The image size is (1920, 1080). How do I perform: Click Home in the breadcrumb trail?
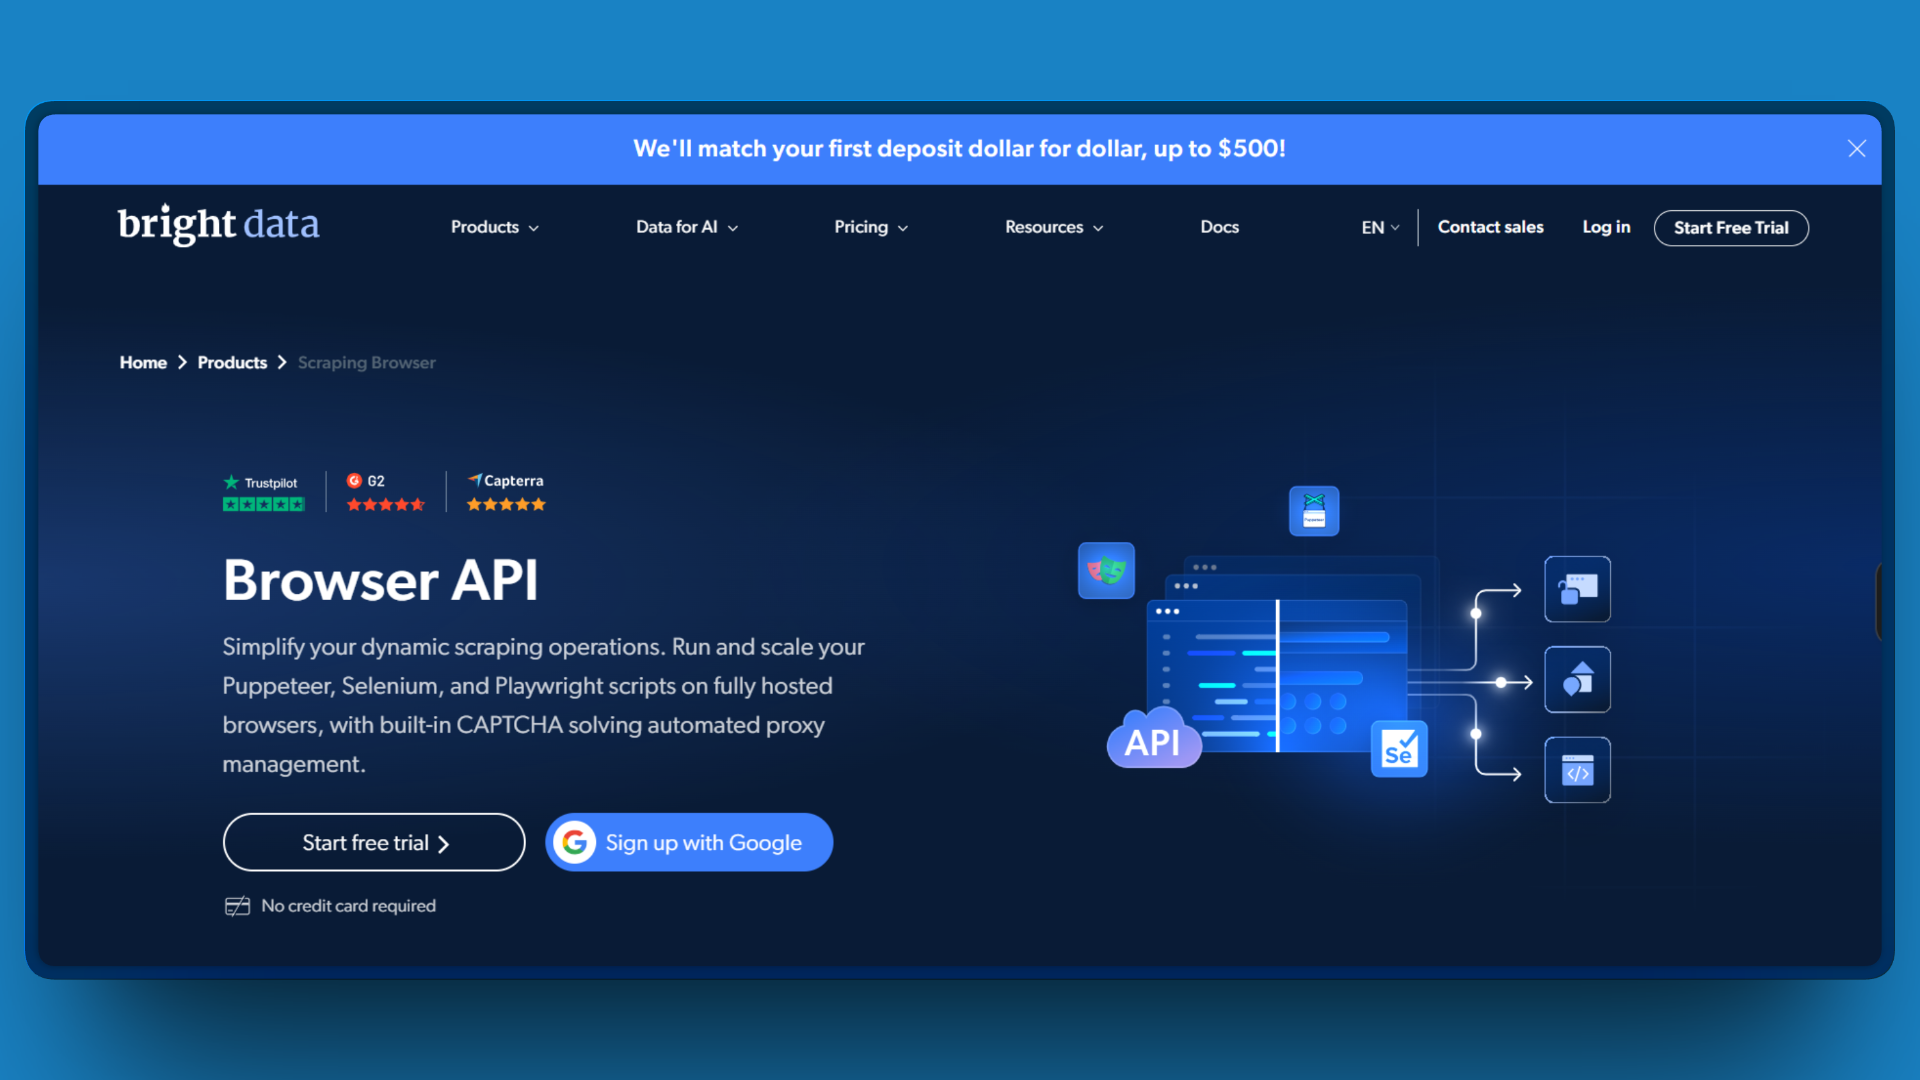(x=143, y=362)
